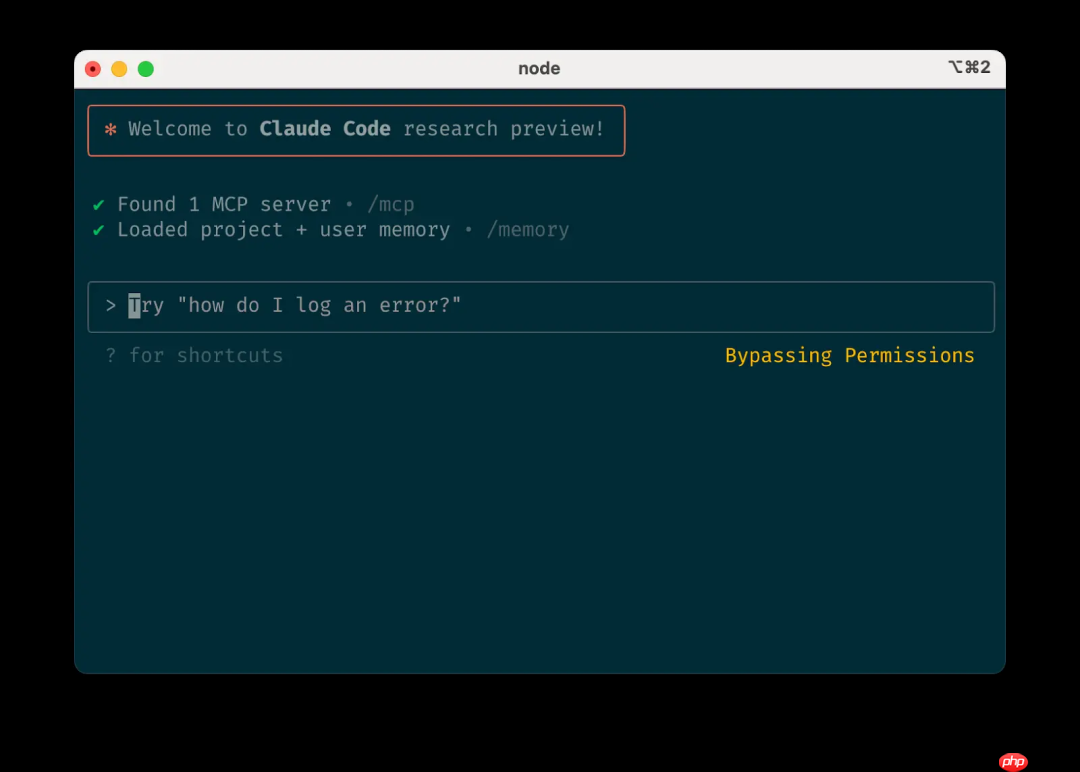Image resolution: width=1080 pixels, height=772 pixels.
Task: Click the Found 1 MCP server text
Action: (224, 205)
